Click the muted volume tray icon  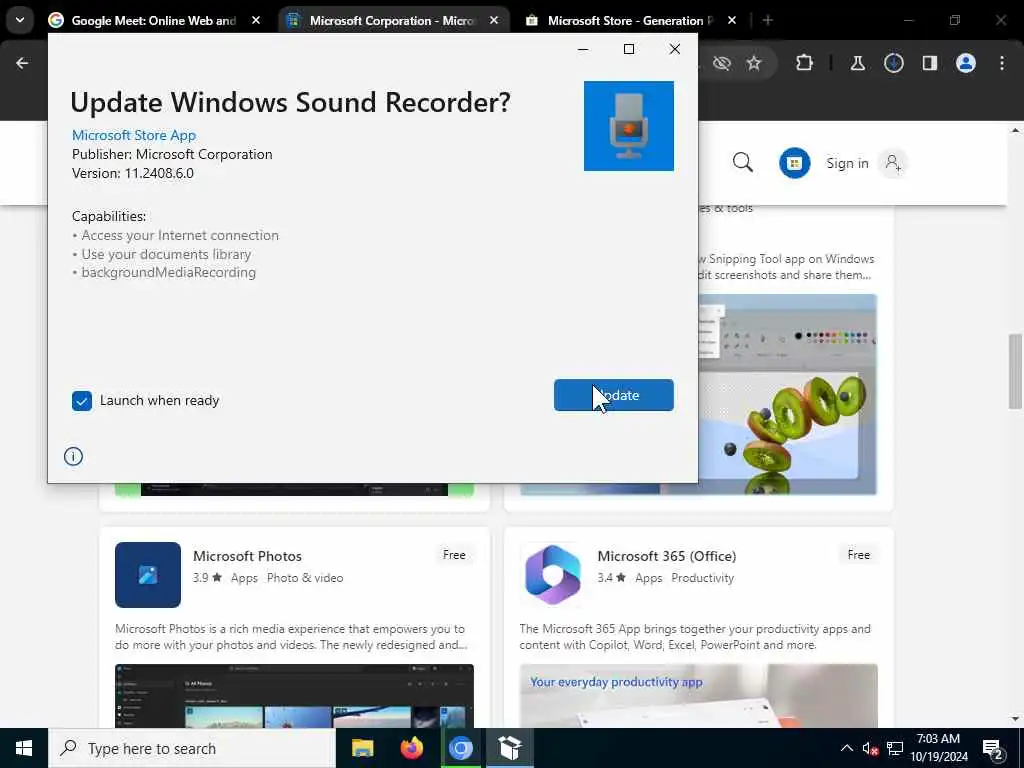(x=870, y=749)
